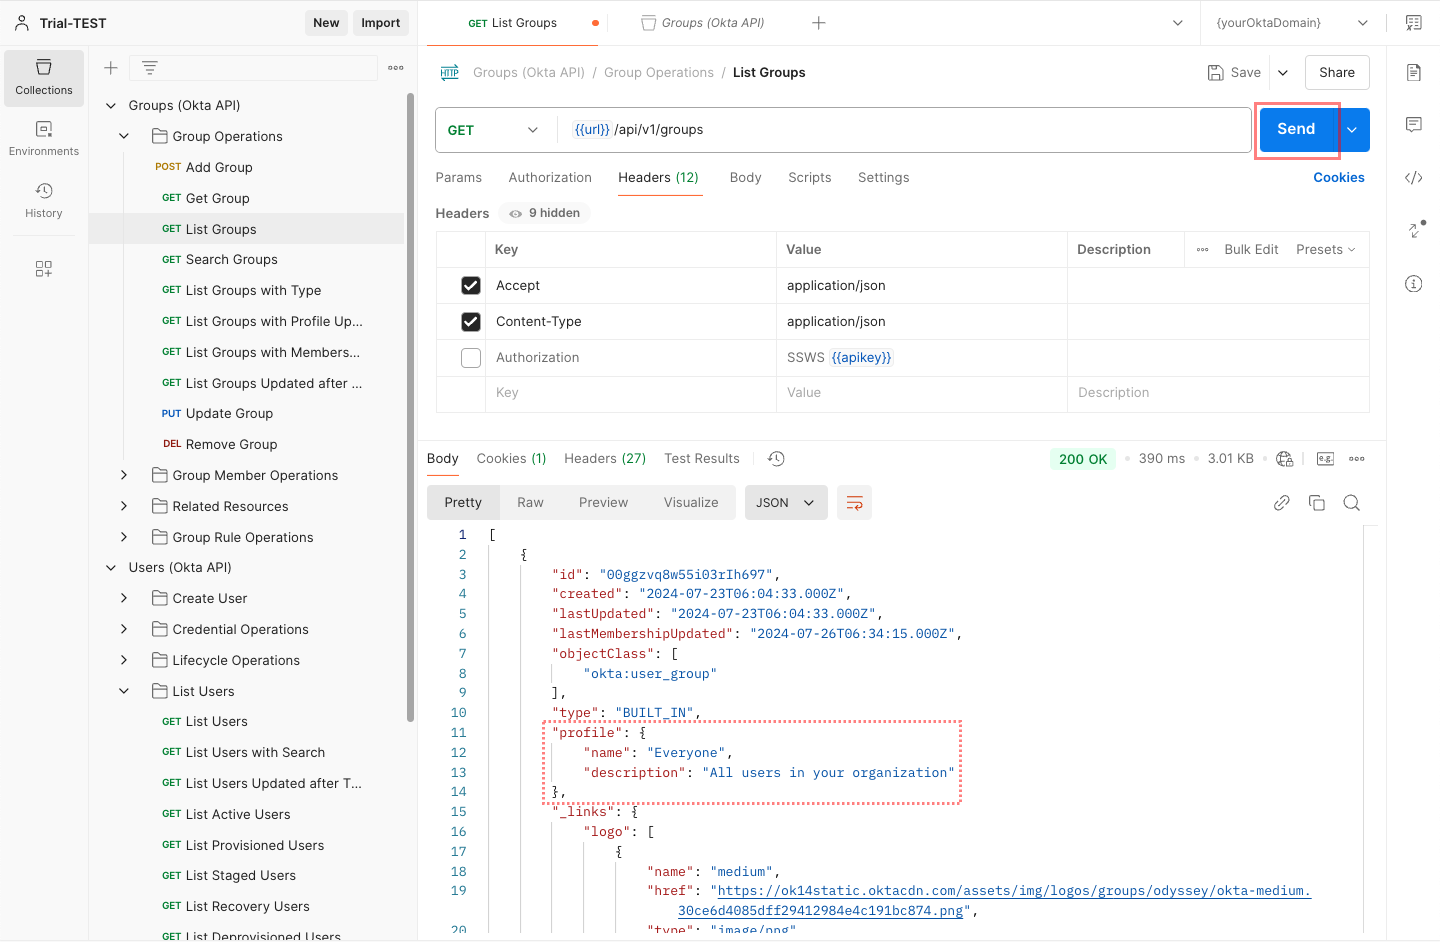This screenshot has height=942, width=1440.
Task: Uncheck the Content-Type header checkbox
Action: click(471, 322)
